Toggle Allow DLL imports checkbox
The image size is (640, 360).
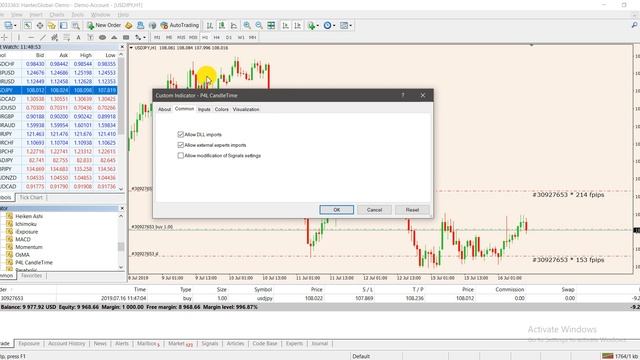tap(180, 134)
